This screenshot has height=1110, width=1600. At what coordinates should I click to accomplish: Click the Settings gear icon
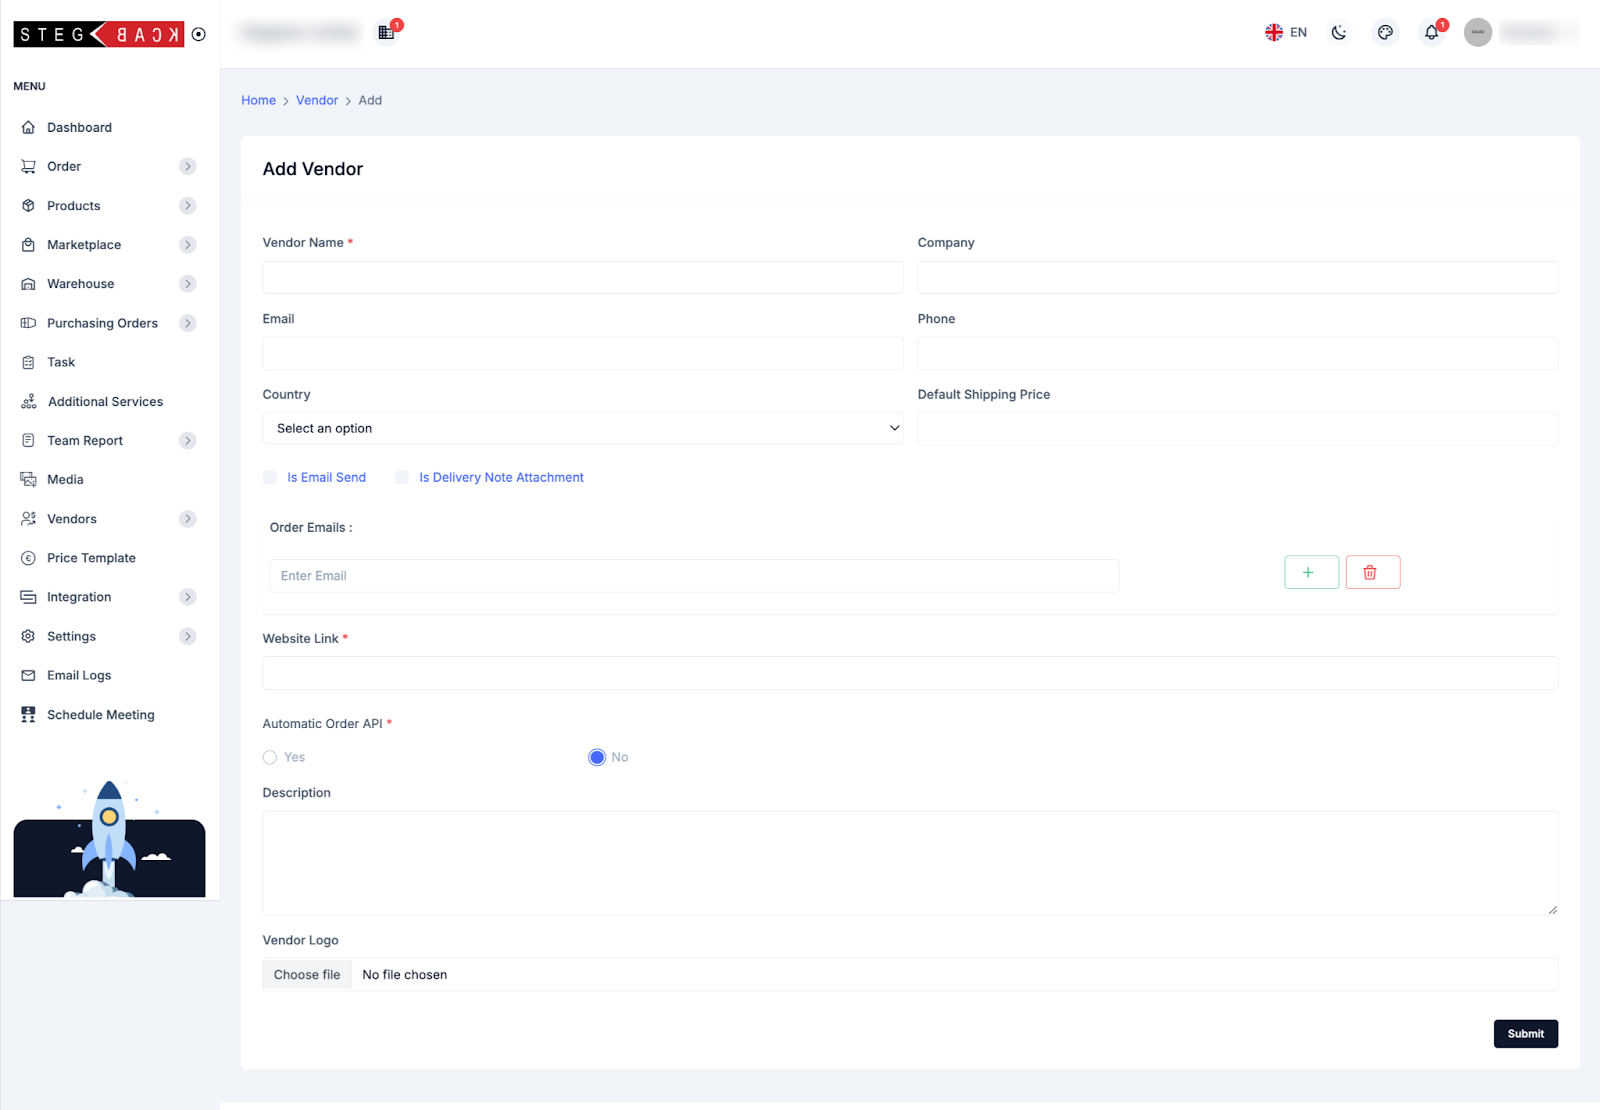[x=28, y=636]
